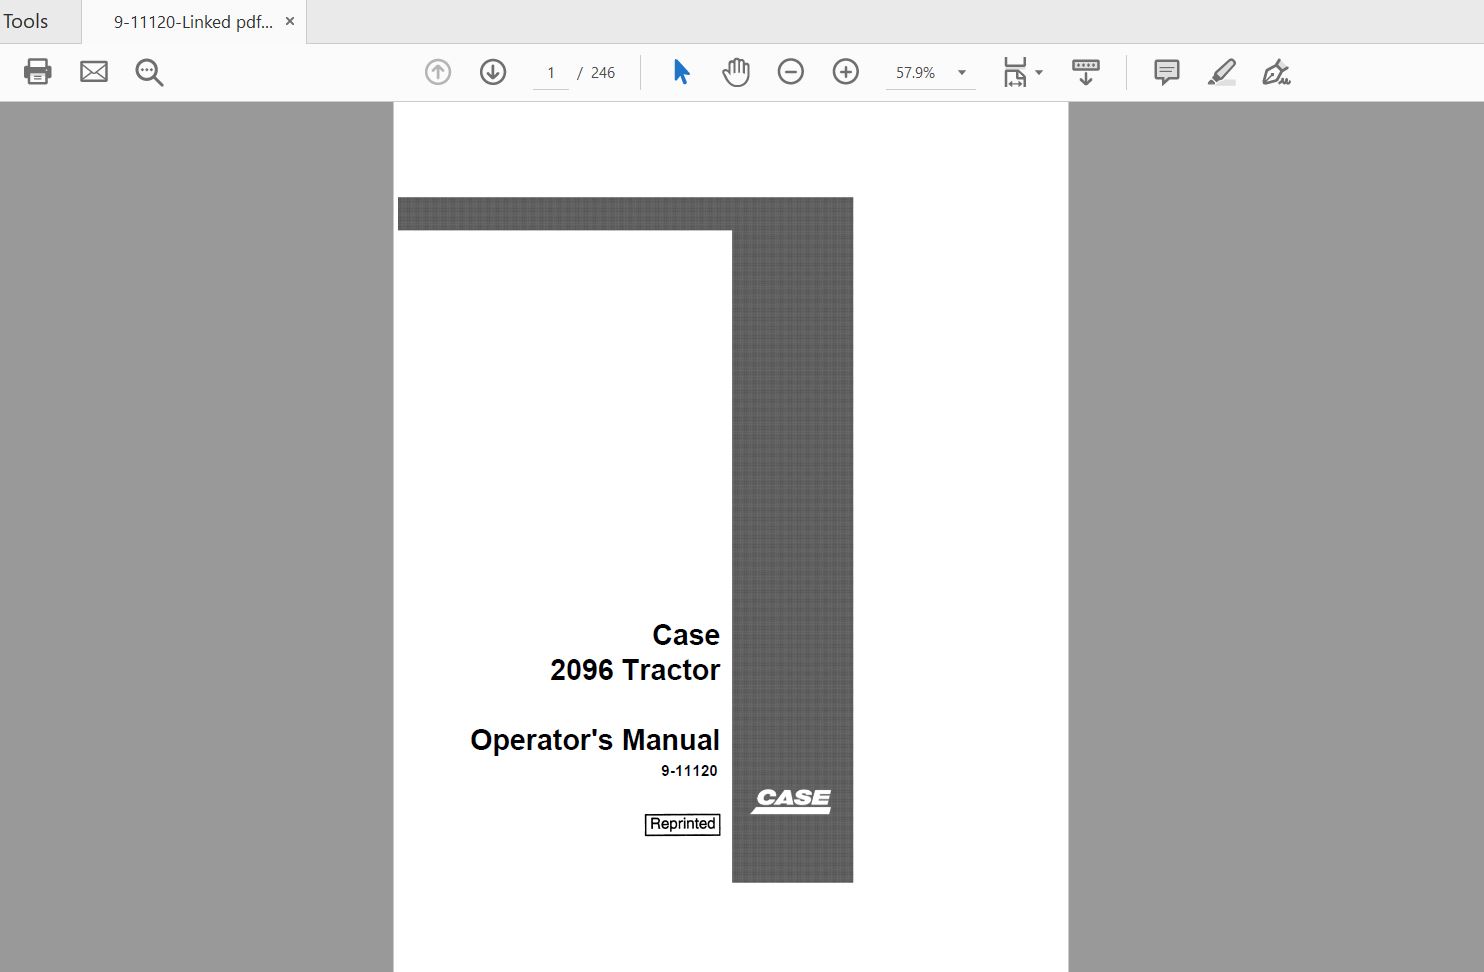
Task: Open the sign document pen tool
Action: (1276, 72)
